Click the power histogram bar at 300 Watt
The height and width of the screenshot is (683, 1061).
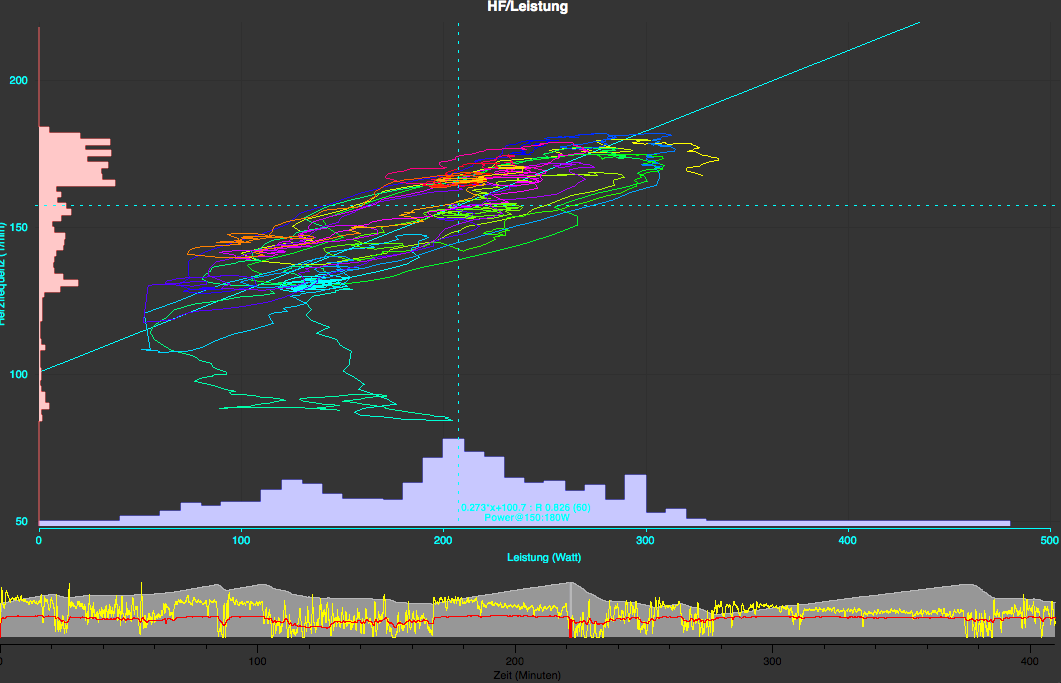pyautogui.click(x=635, y=500)
